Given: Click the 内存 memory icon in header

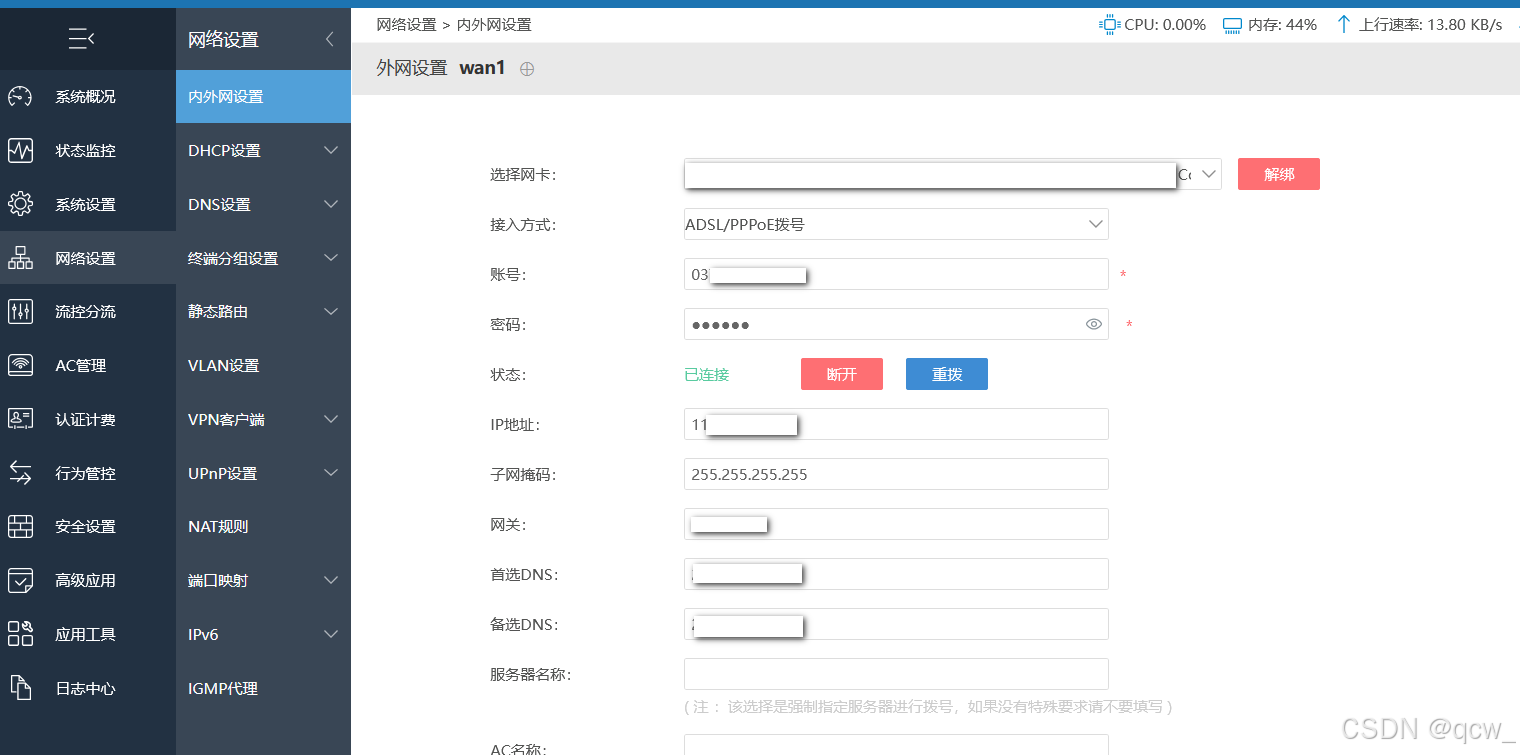Looking at the screenshot, I should click(x=1232, y=25).
